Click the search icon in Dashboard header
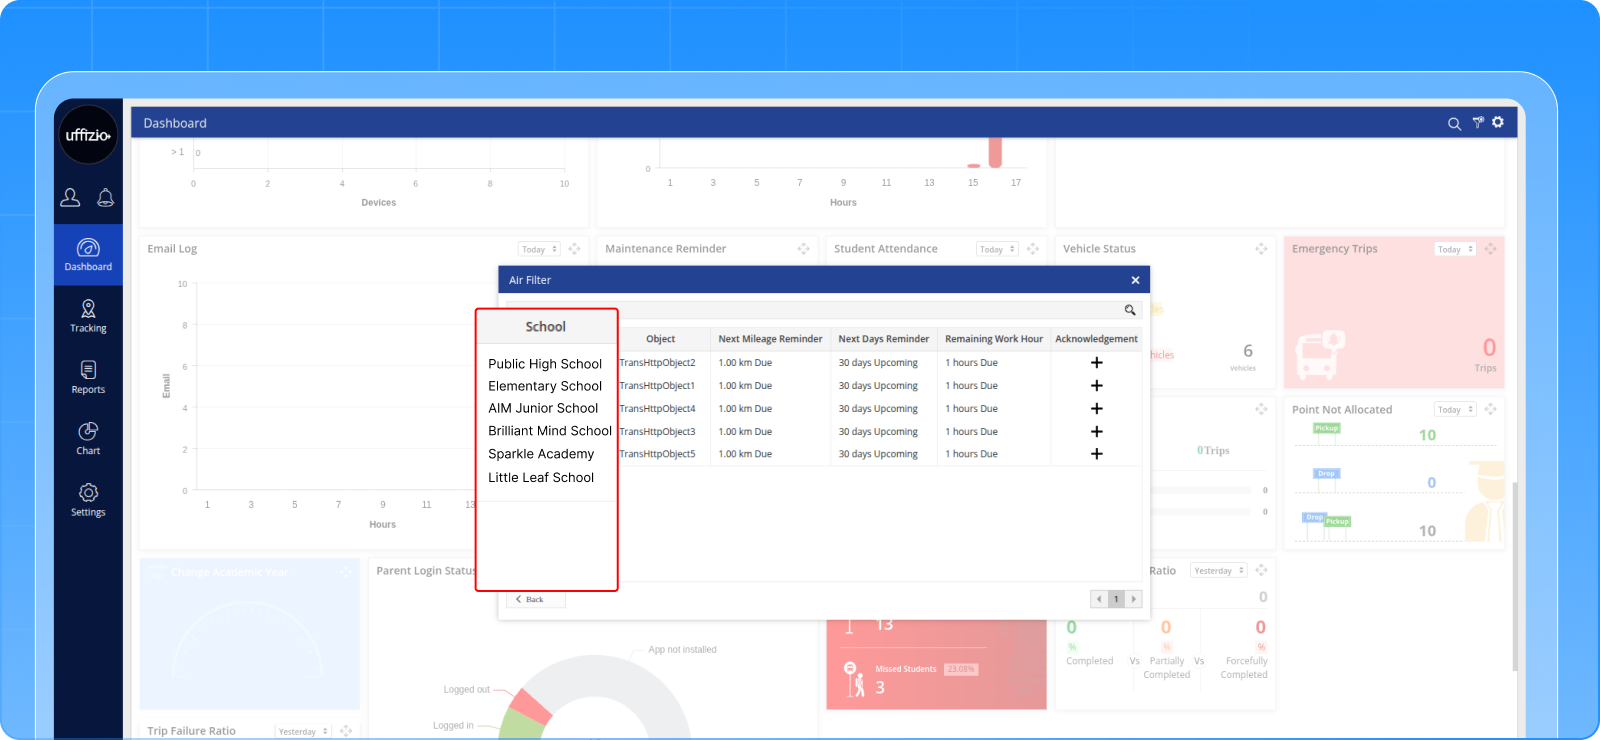 1454,124
